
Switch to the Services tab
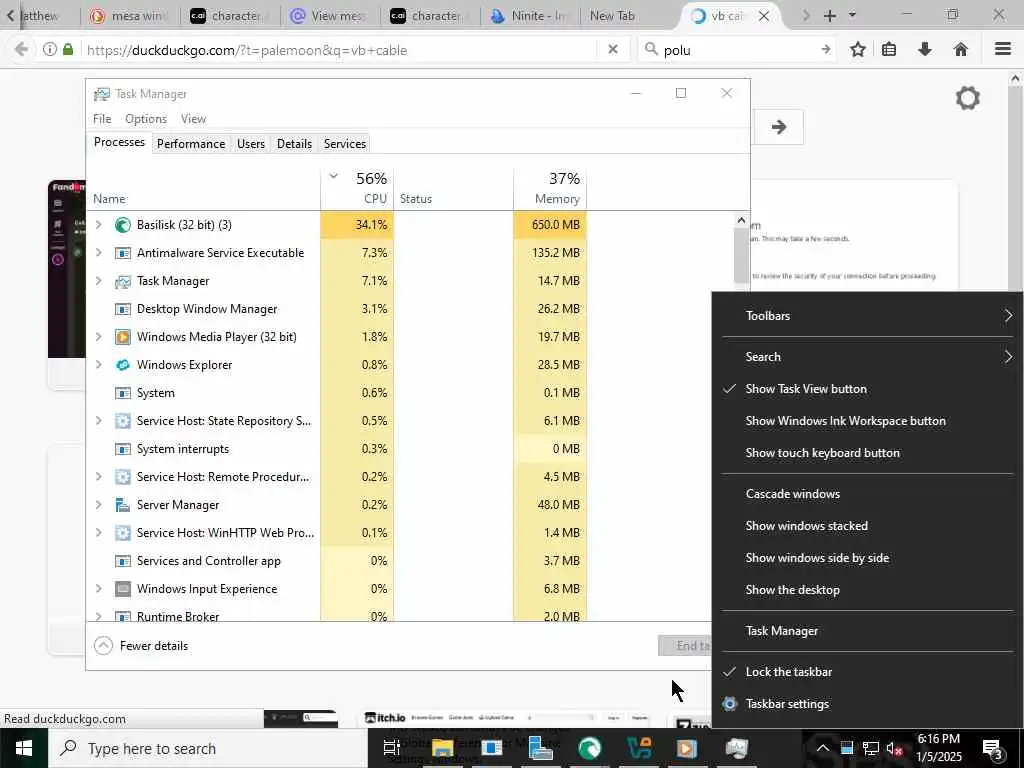point(345,144)
